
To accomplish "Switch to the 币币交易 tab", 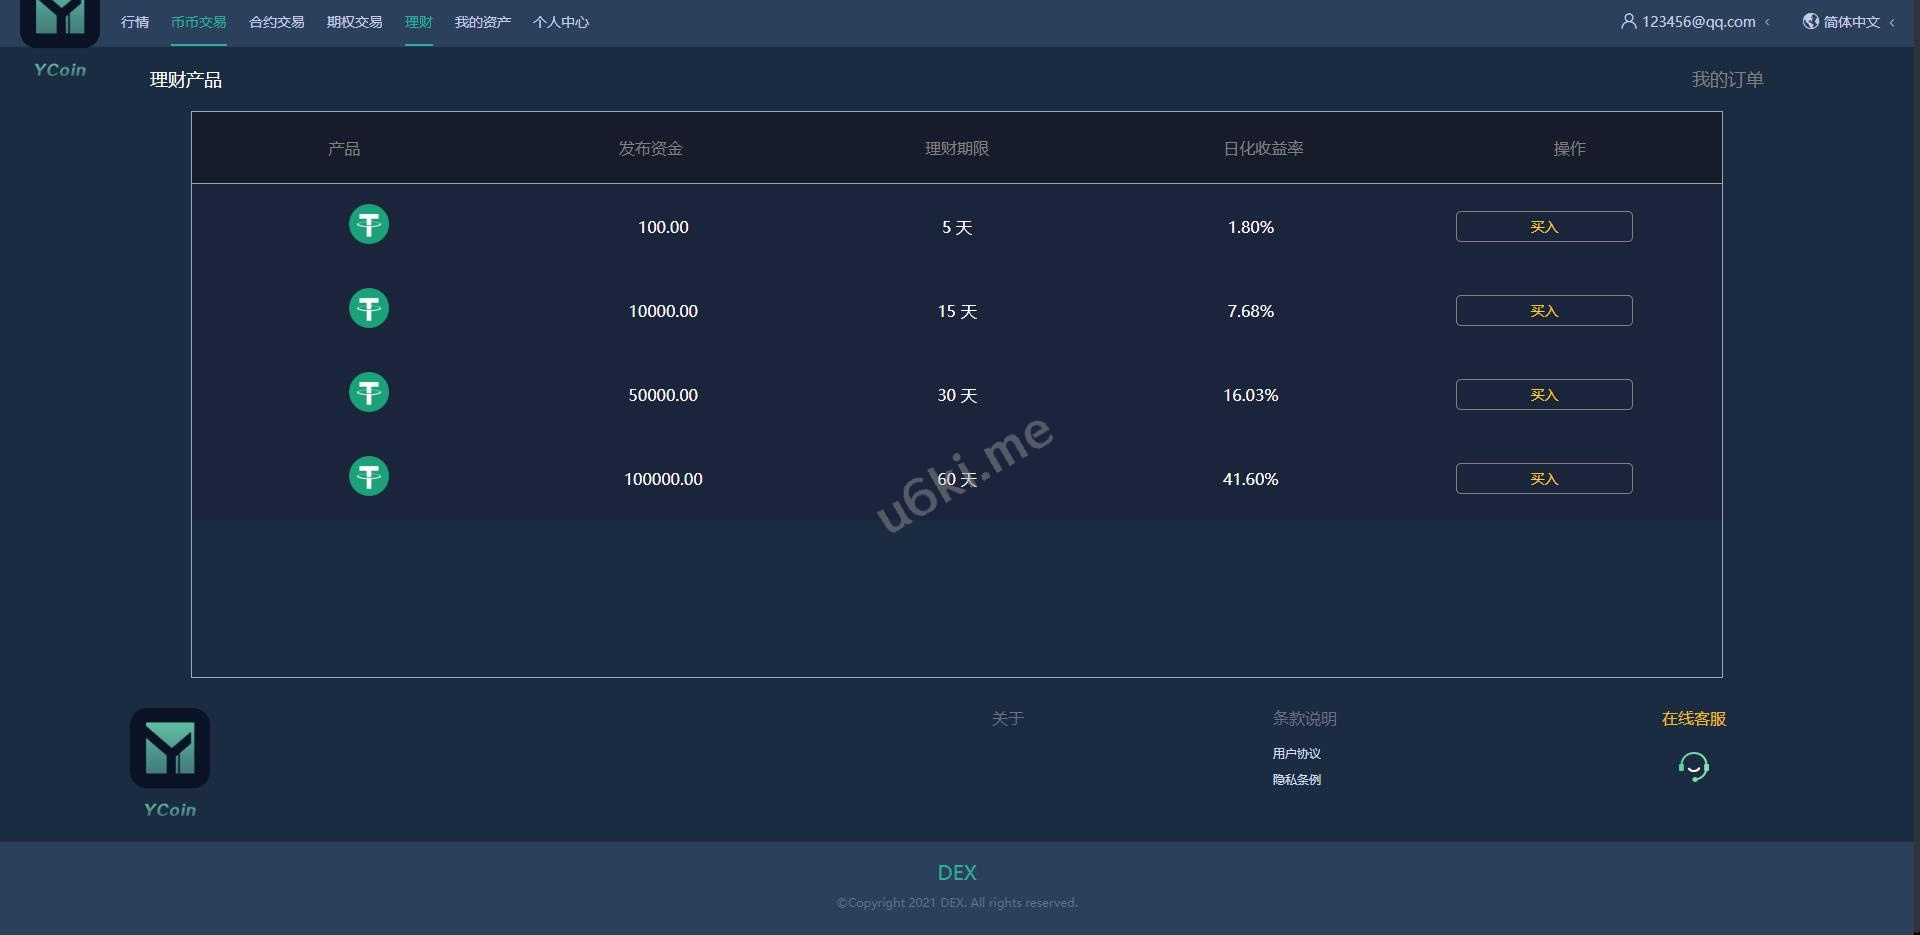I will [198, 22].
